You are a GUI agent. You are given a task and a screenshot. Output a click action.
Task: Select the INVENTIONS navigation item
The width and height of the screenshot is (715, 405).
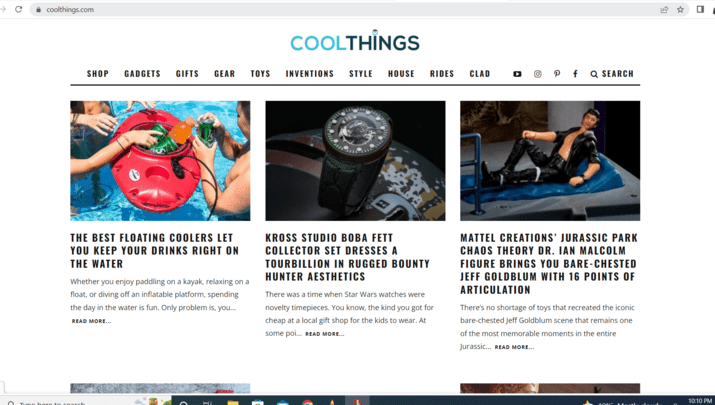(310, 74)
